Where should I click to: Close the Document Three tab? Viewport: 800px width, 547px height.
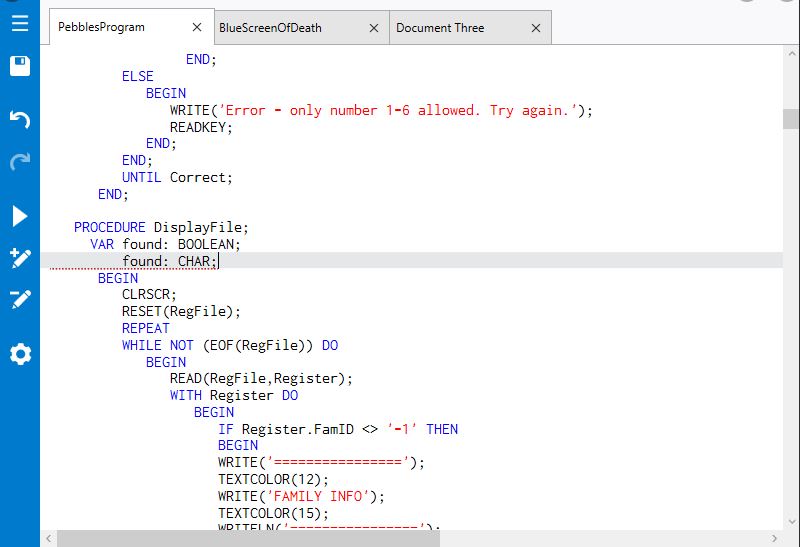click(x=536, y=28)
